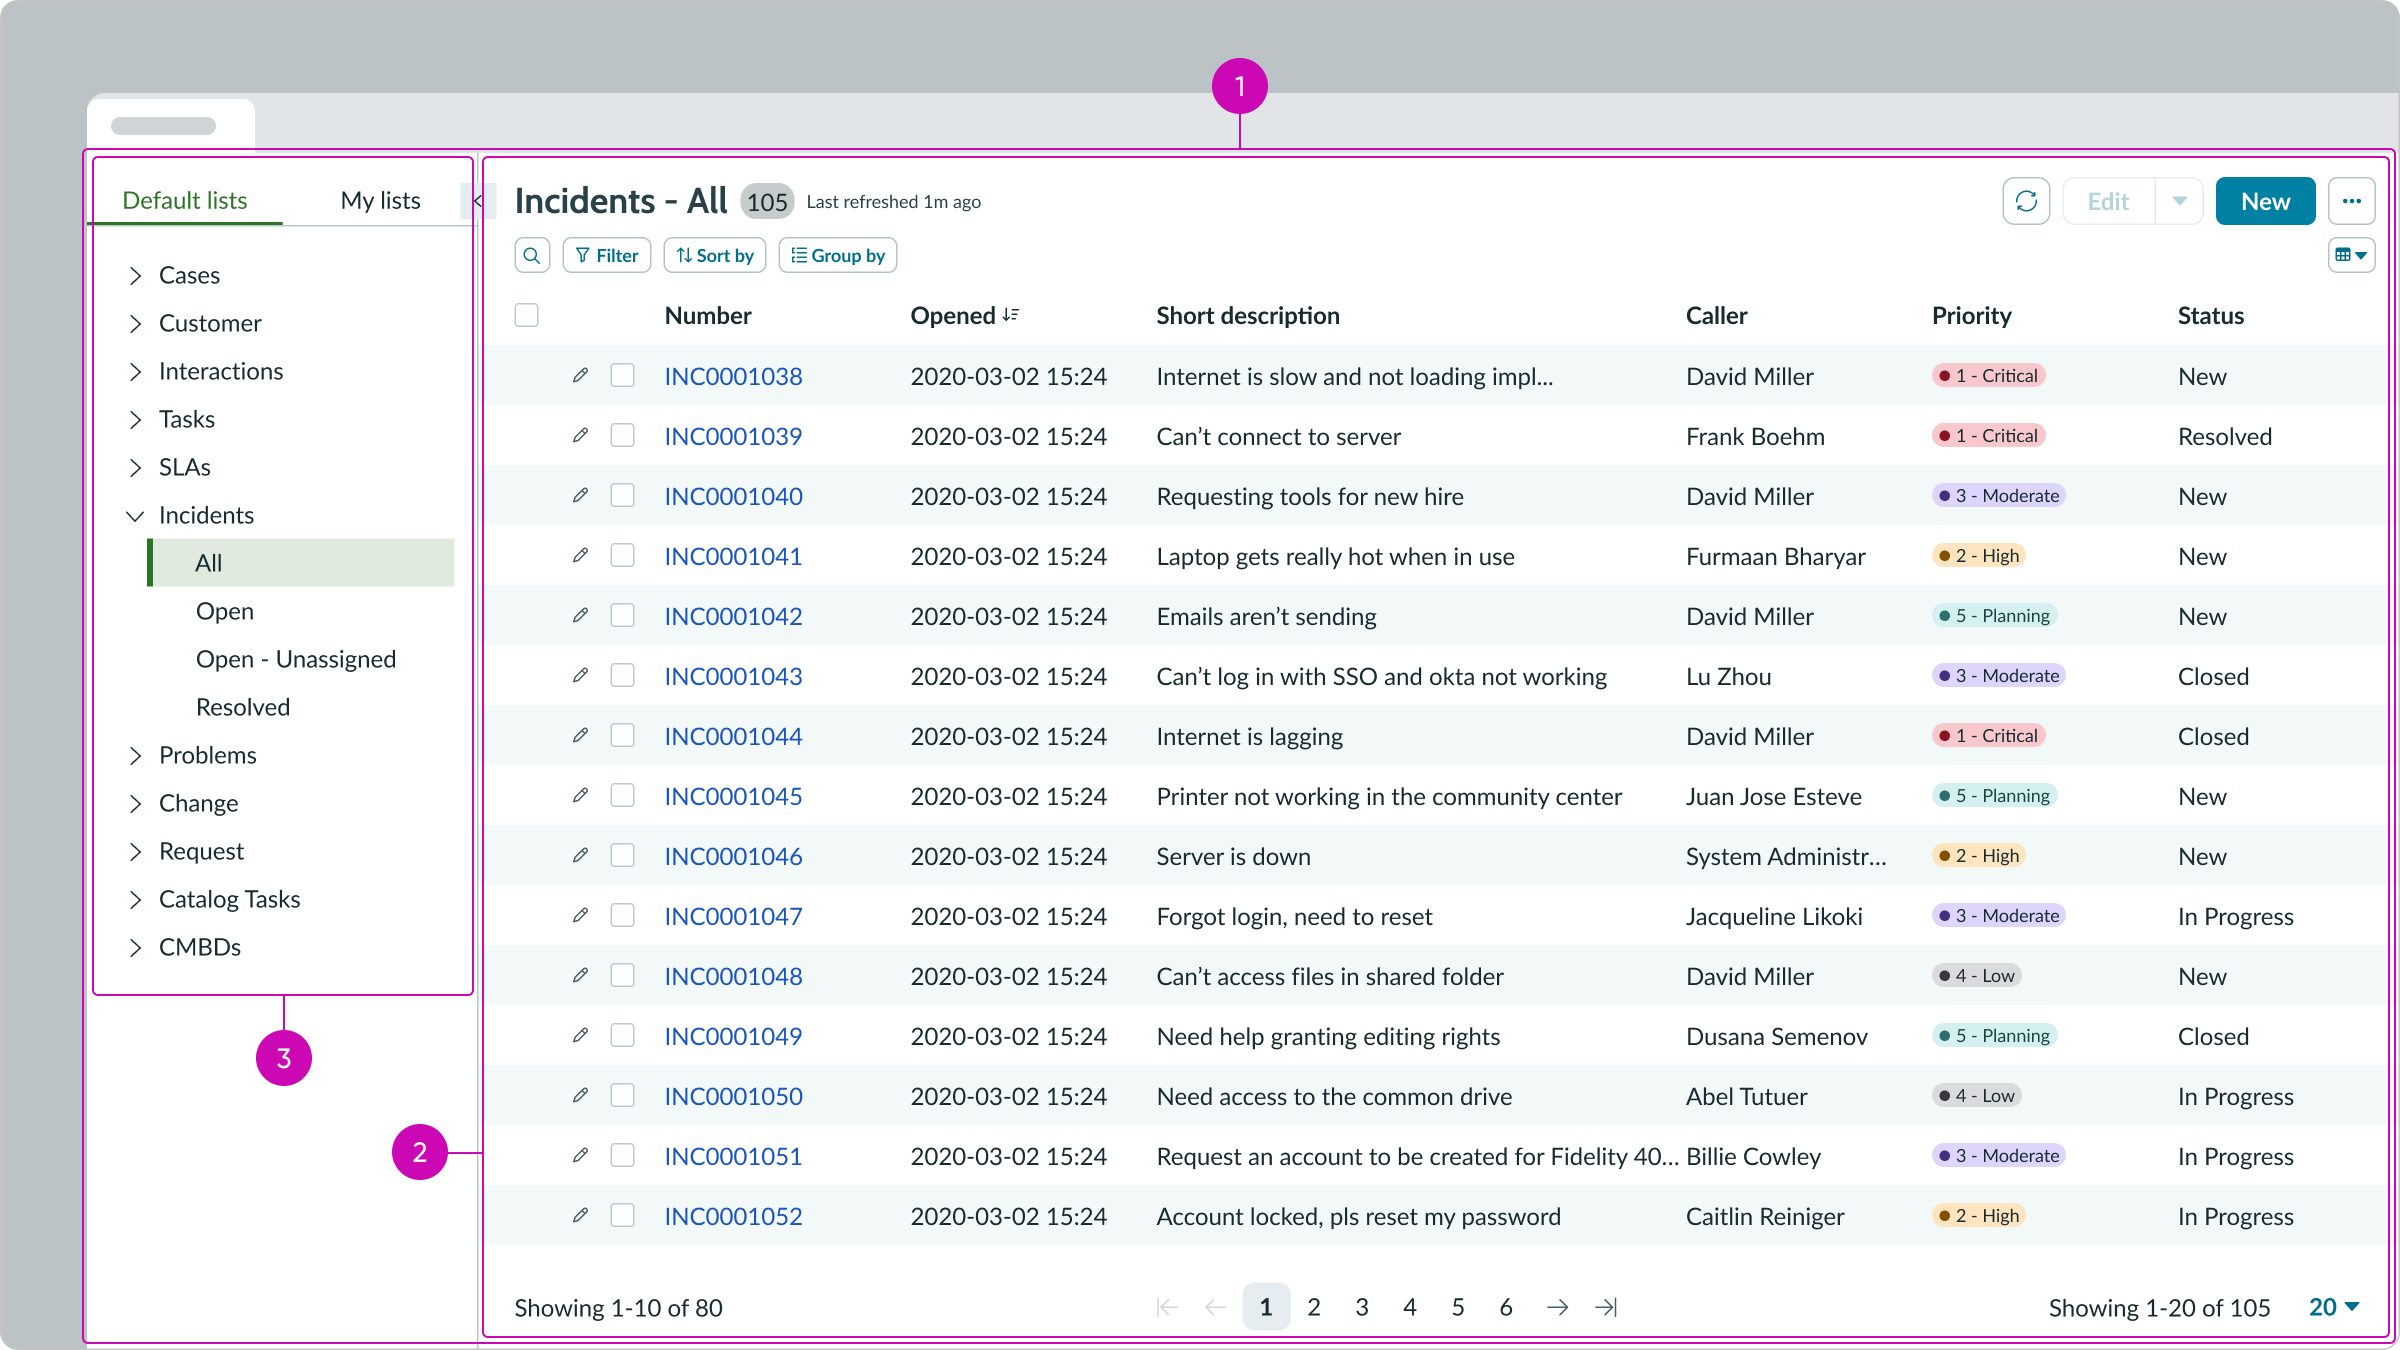Click the pencil edit icon for INC0001048
This screenshot has width=2400, height=1350.
(580, 975)
